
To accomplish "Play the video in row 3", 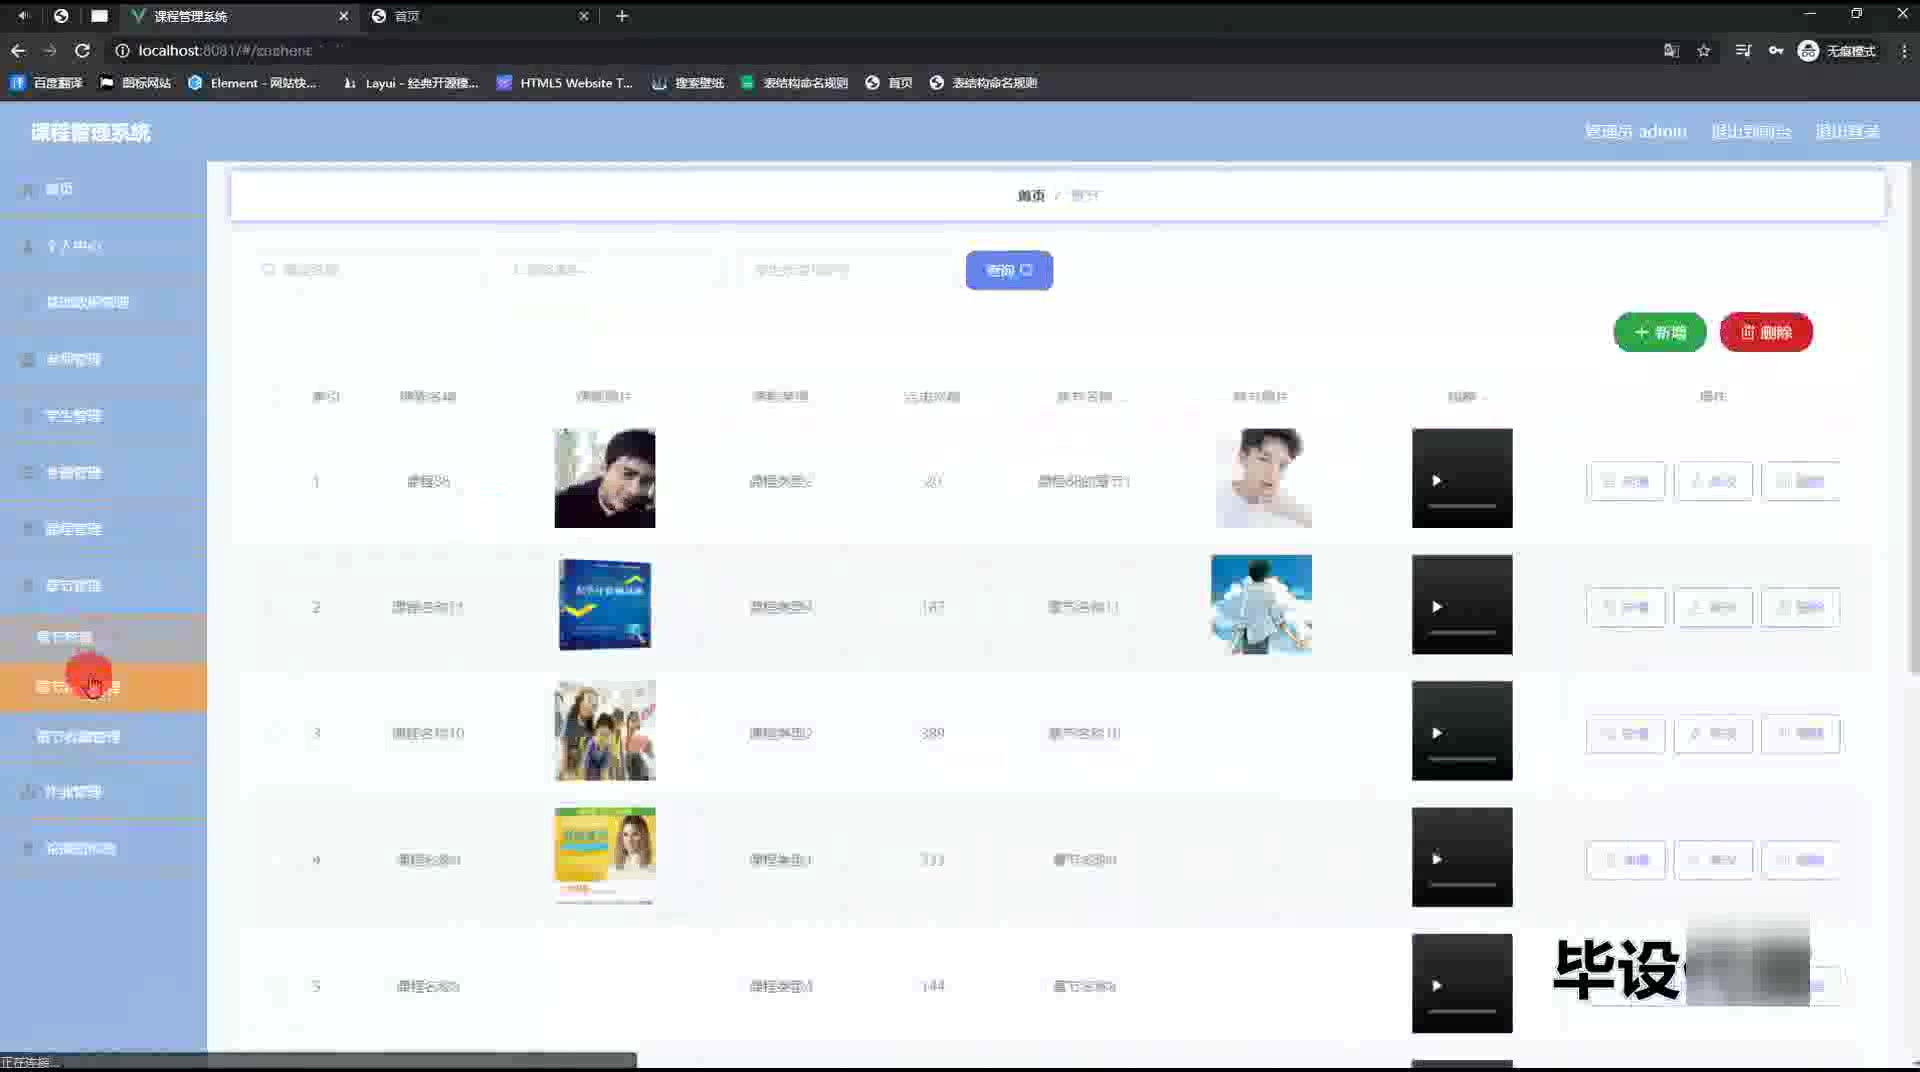I will [x=1437, y=733].
